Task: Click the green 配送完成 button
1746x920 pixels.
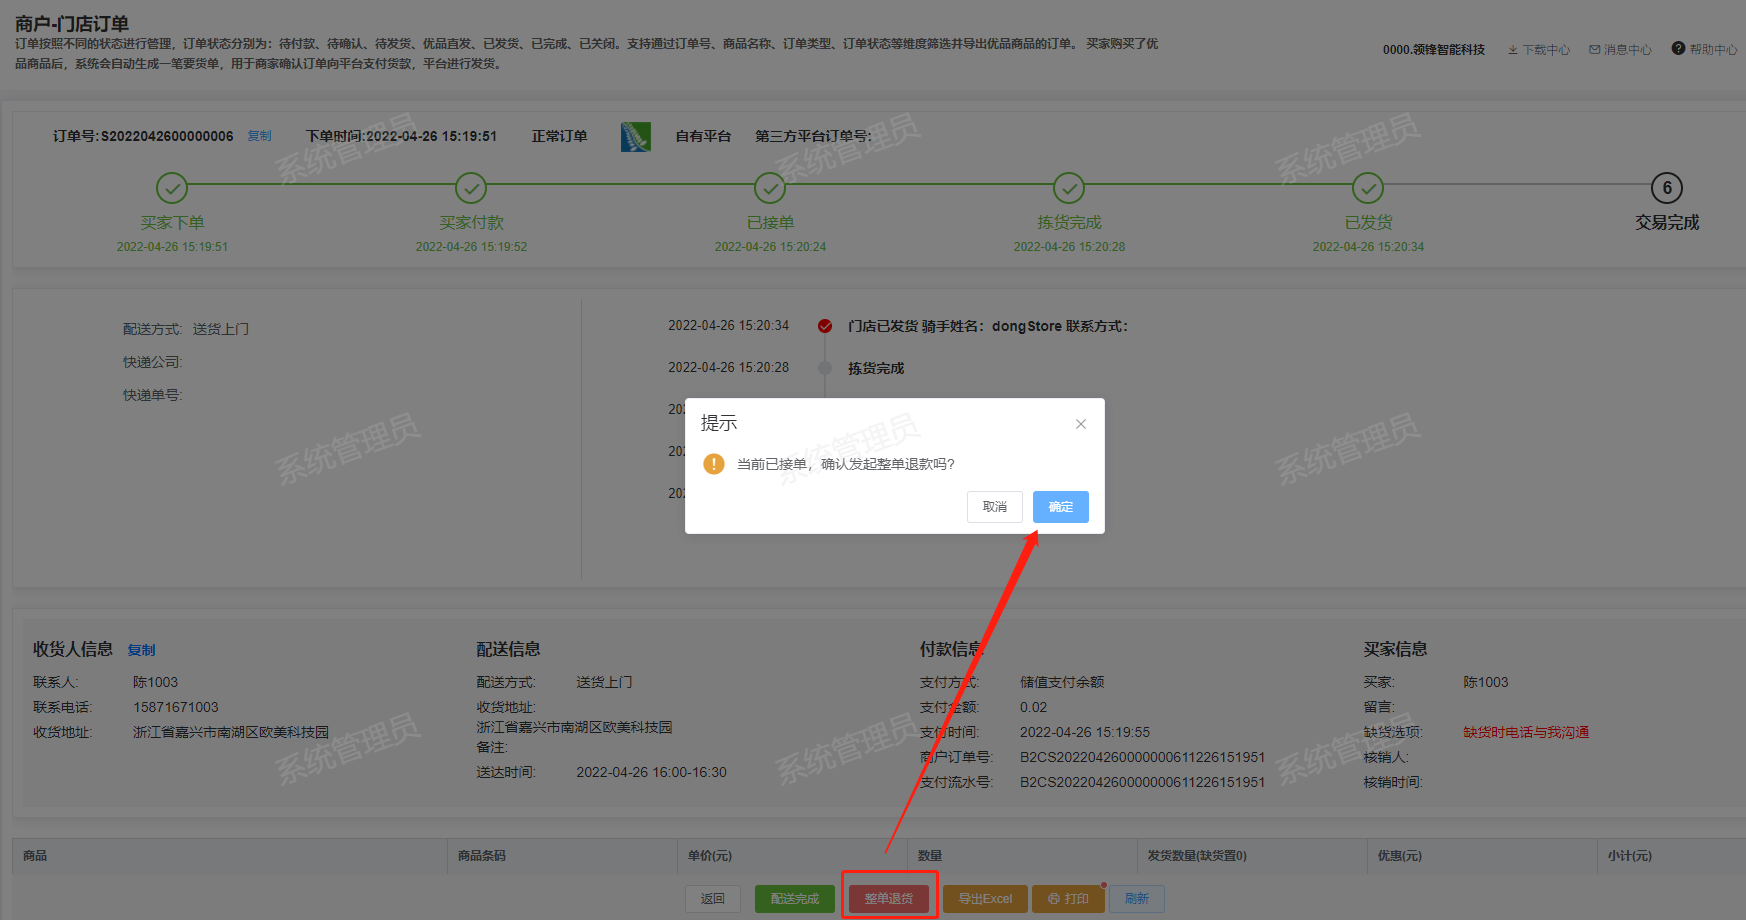Action: (795, 899)
